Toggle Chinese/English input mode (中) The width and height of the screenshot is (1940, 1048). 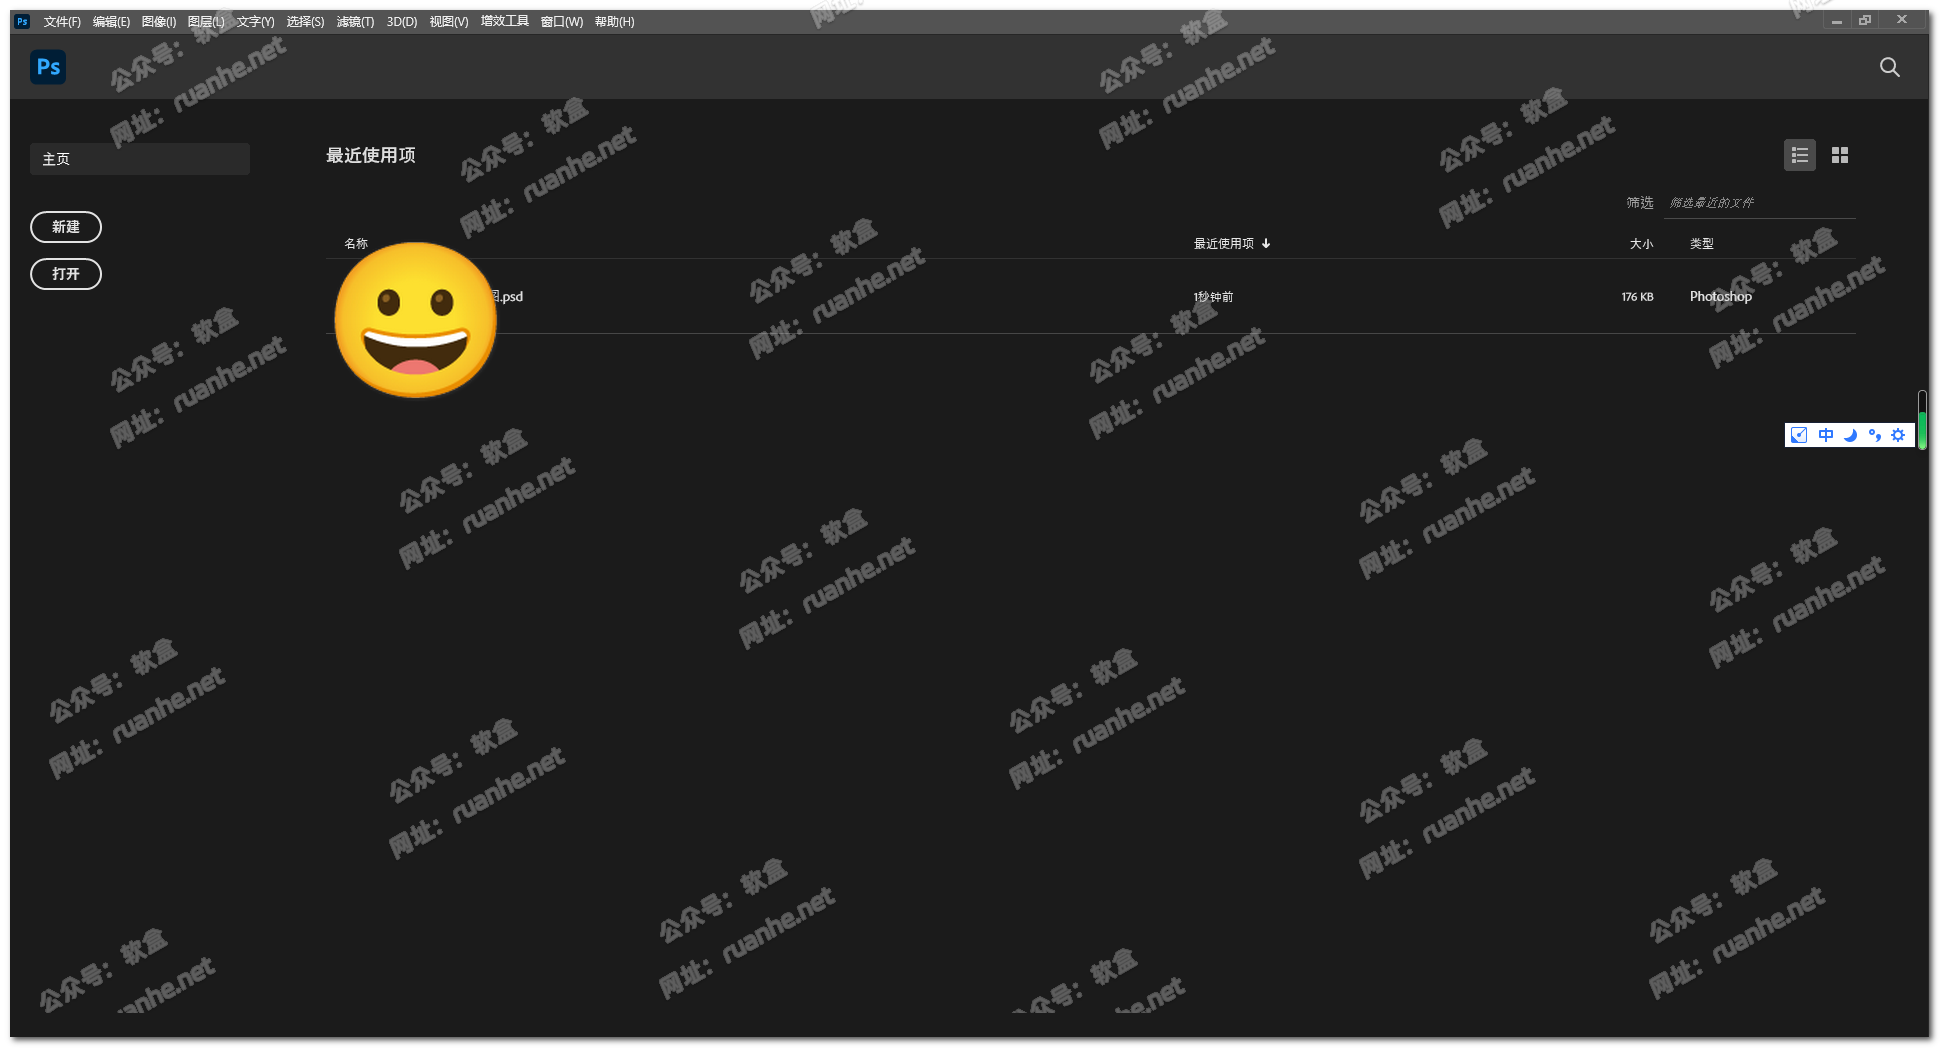(x=1825, y=435)
